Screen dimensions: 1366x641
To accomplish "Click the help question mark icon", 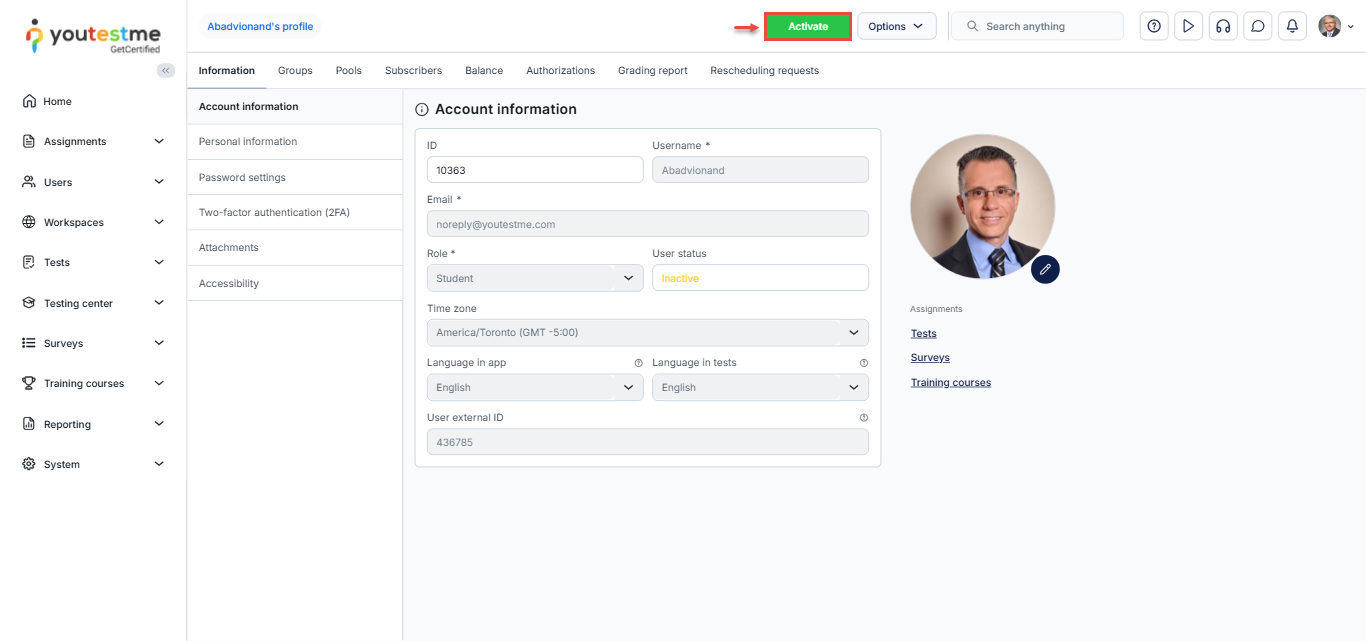I will [x=1154, y=27].
